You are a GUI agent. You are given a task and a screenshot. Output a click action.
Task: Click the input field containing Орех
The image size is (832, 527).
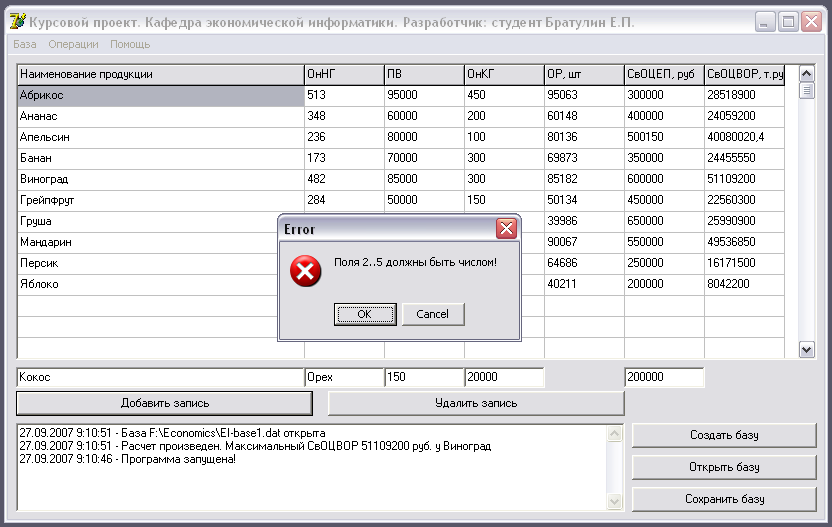344,377
